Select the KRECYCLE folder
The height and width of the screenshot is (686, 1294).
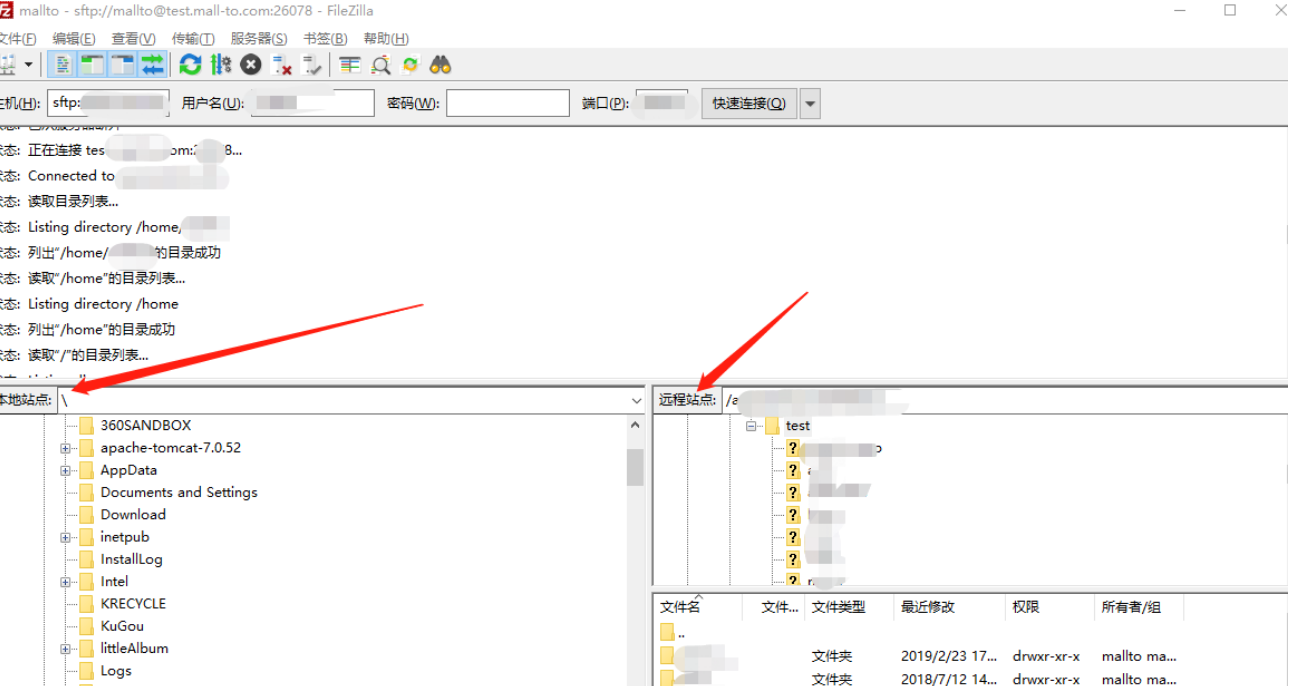pos(133,603)
